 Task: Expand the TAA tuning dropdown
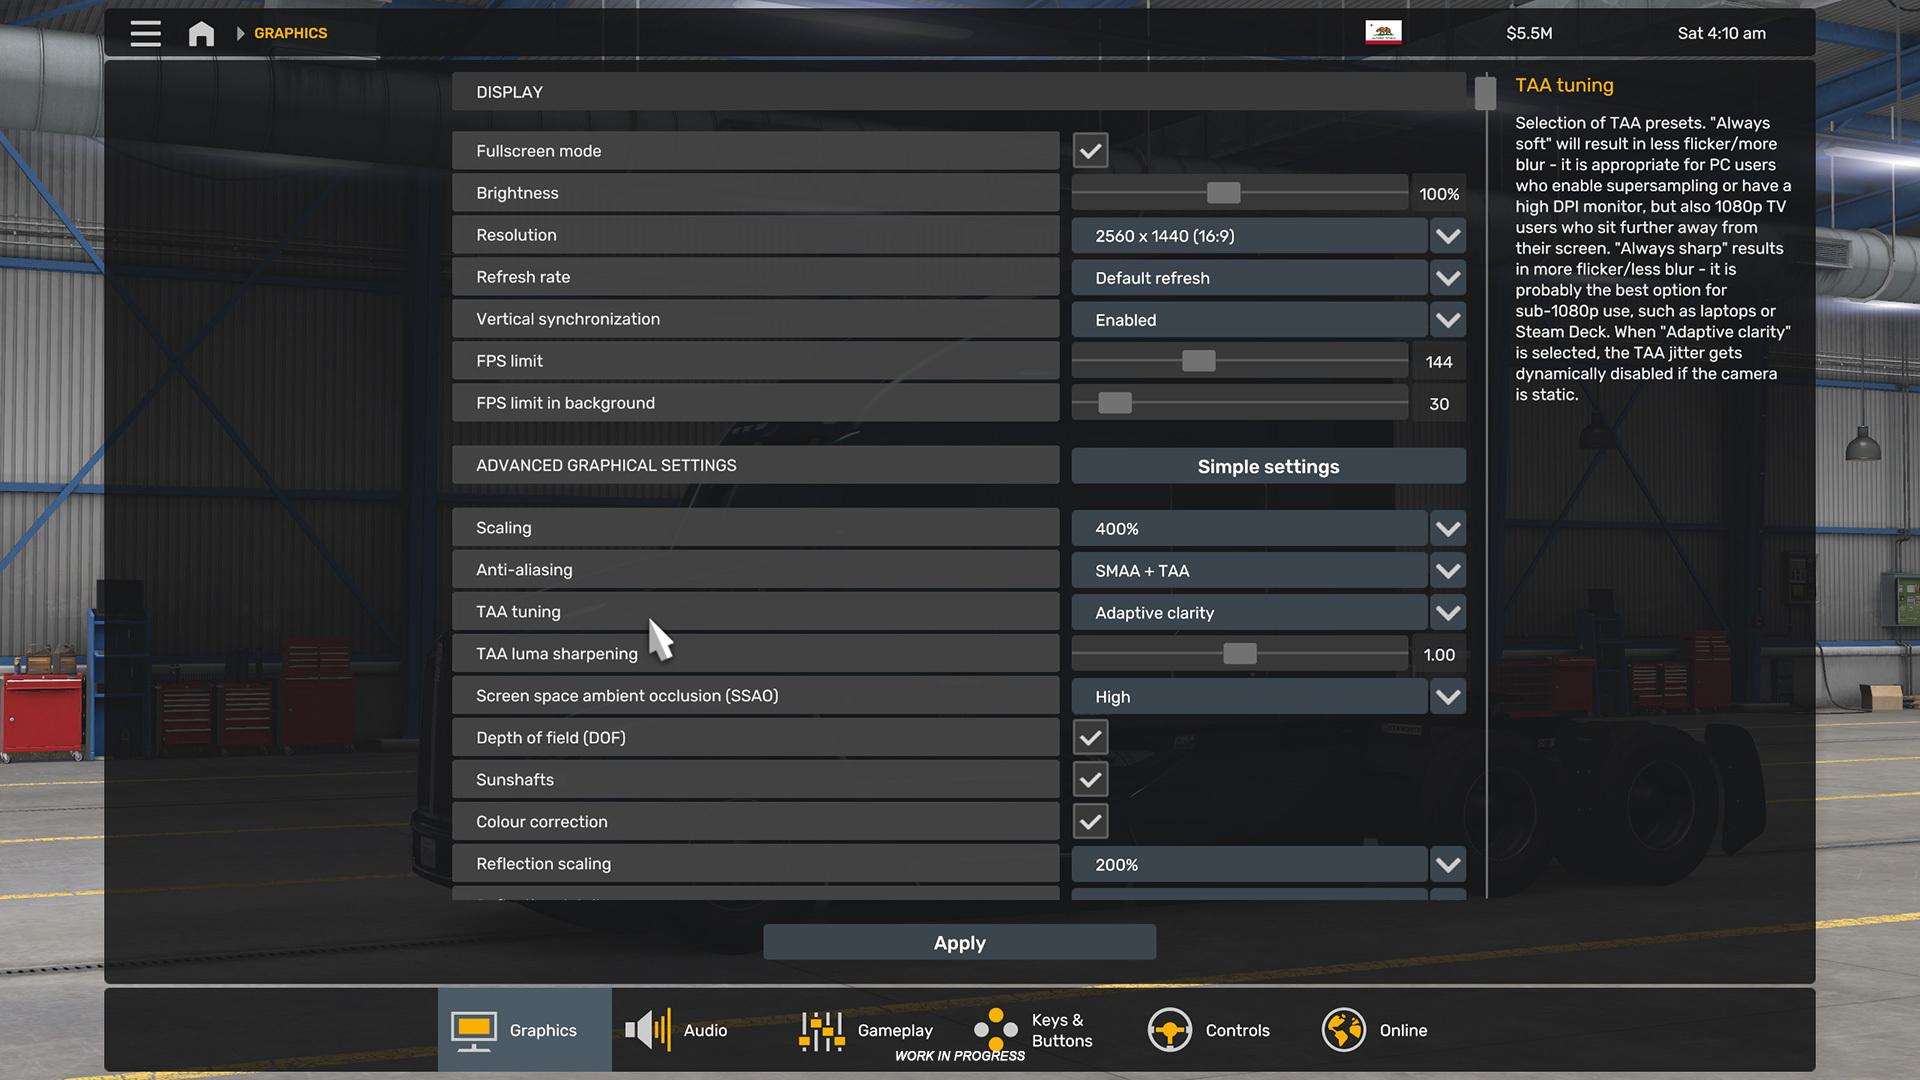click(x=1447, y=613)
